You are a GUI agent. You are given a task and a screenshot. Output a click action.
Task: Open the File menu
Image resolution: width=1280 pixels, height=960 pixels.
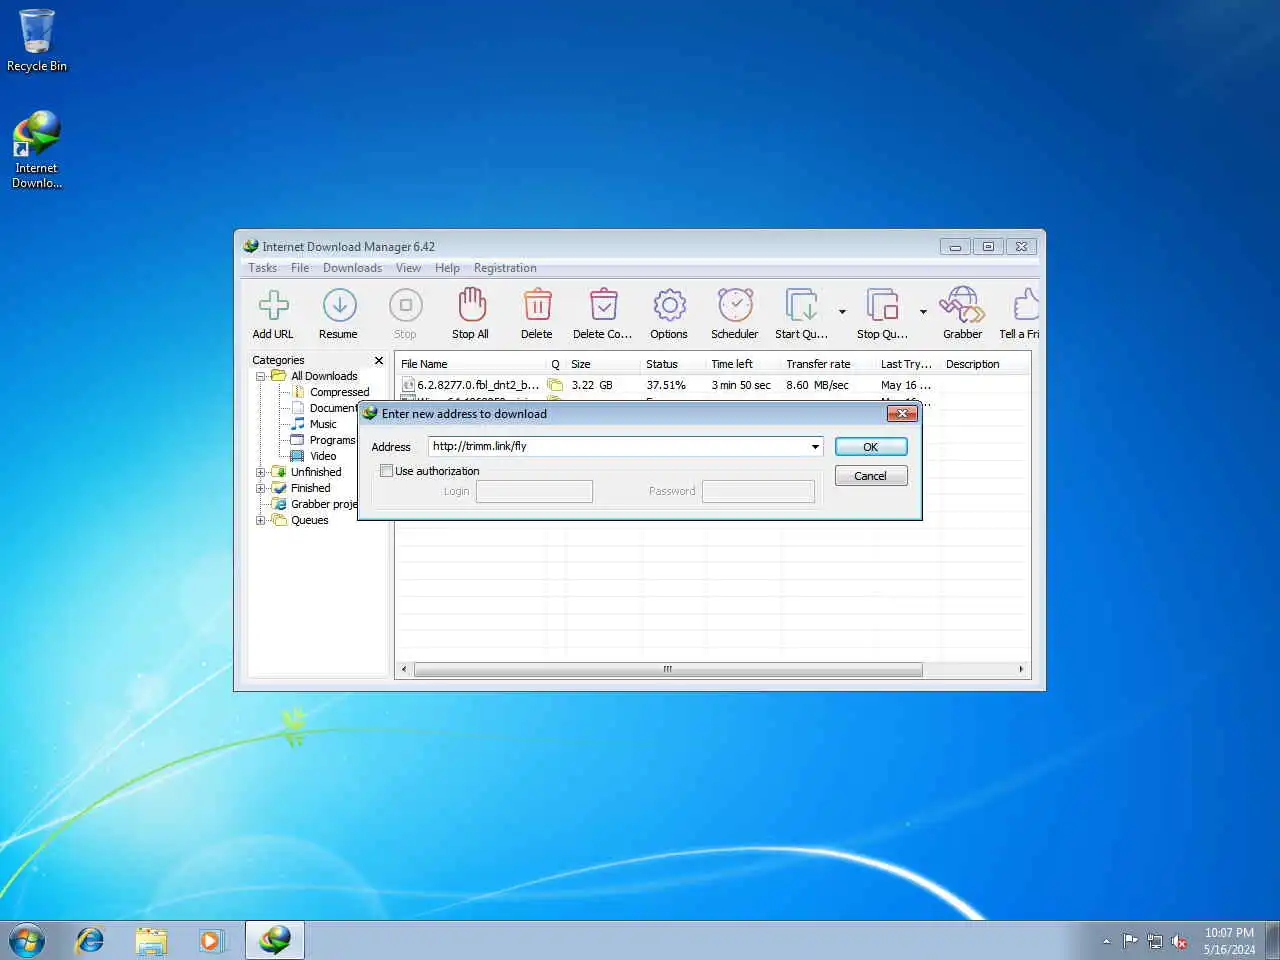300,268
